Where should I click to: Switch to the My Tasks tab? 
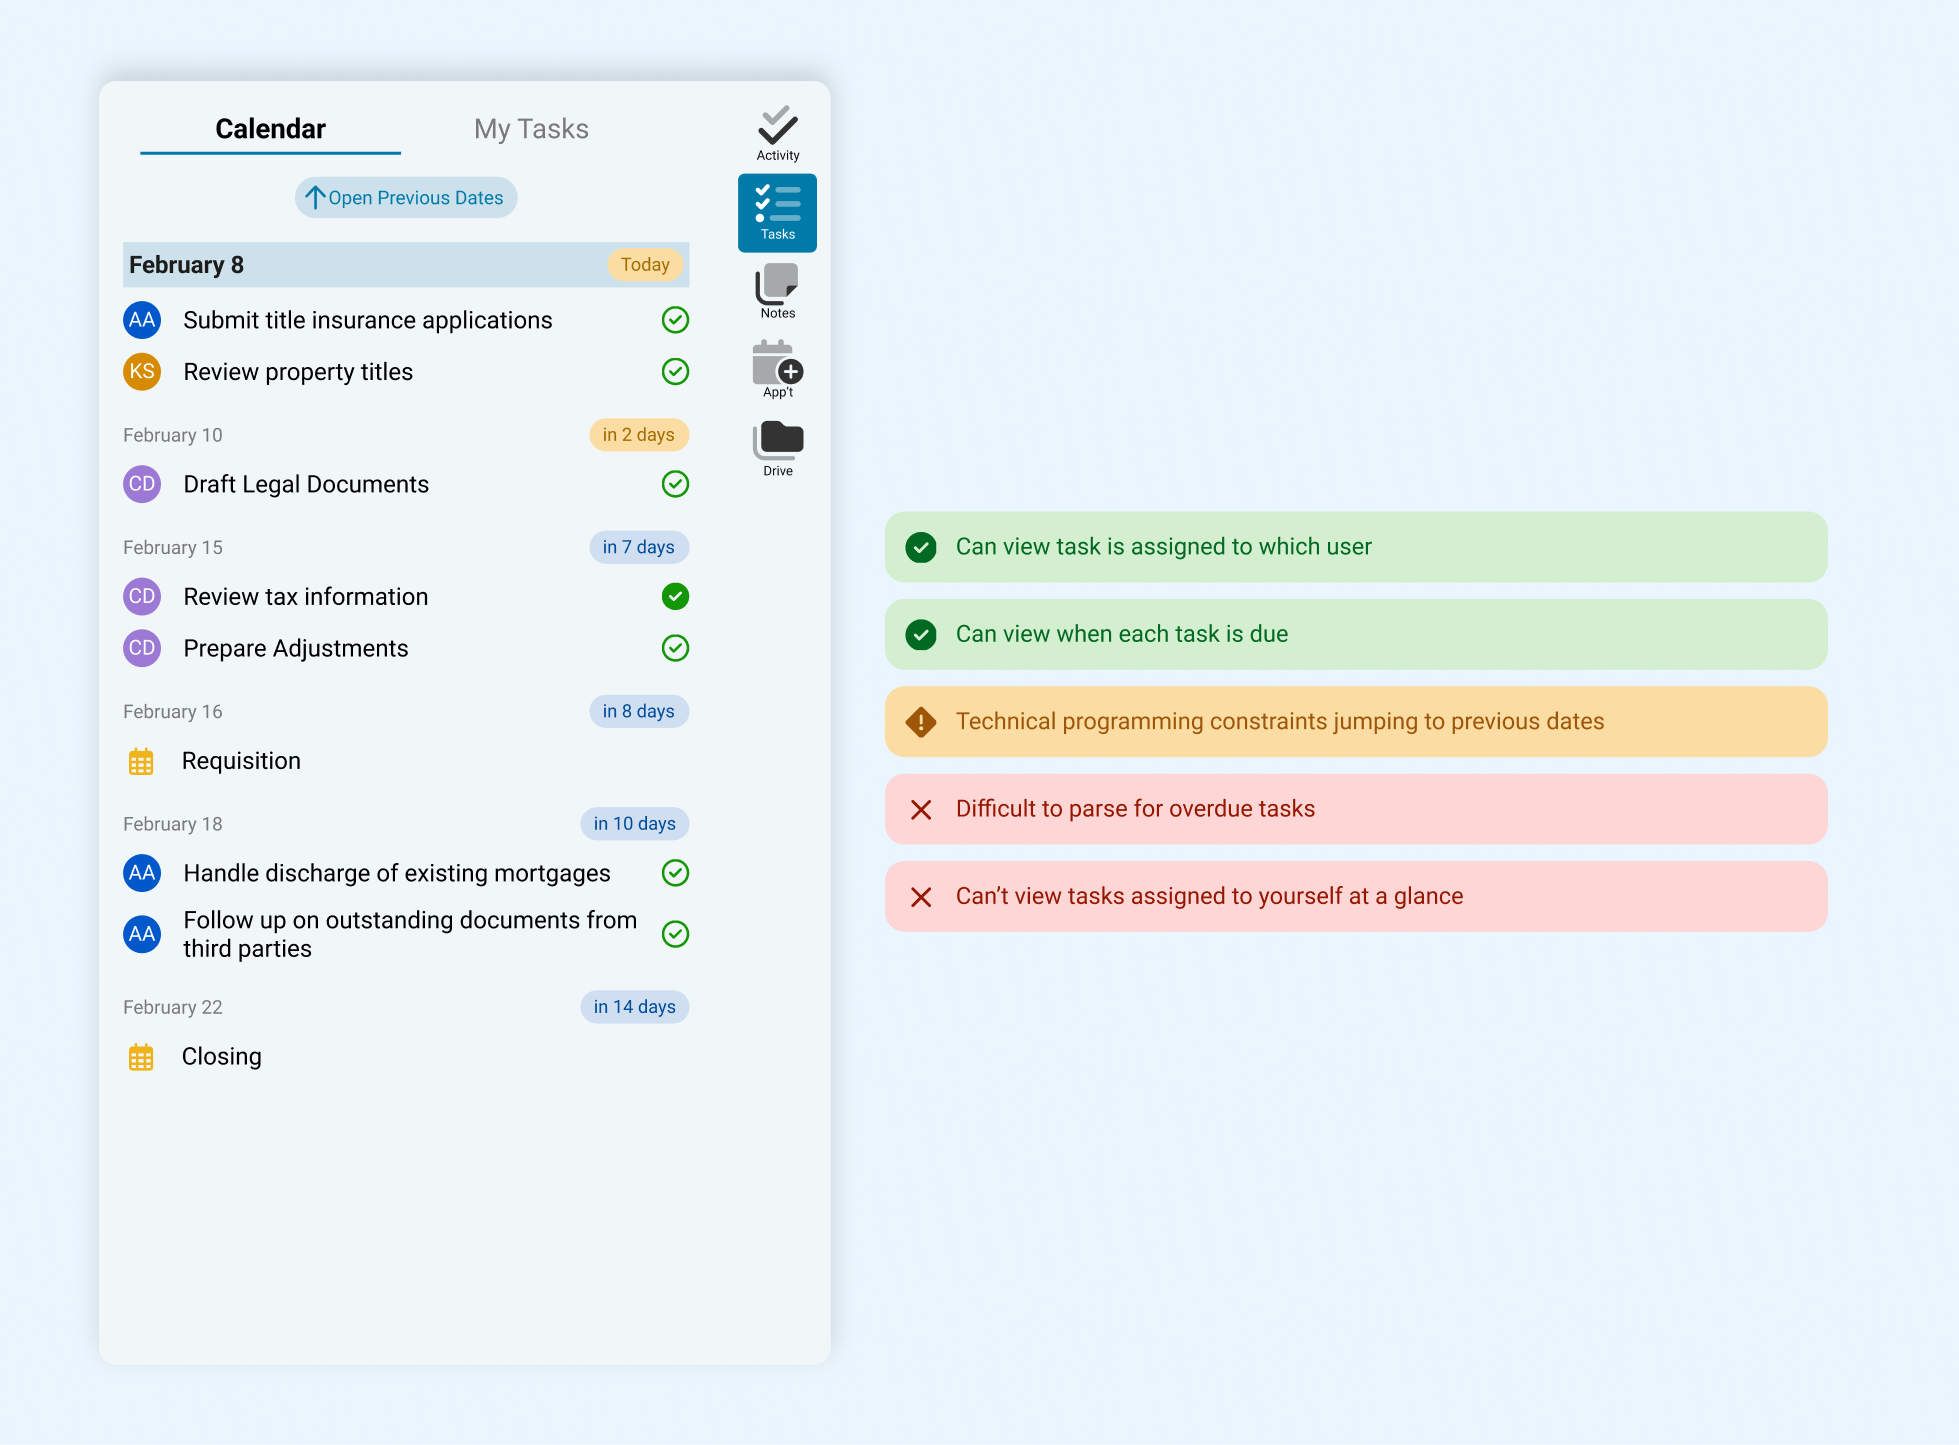[531, 129]
